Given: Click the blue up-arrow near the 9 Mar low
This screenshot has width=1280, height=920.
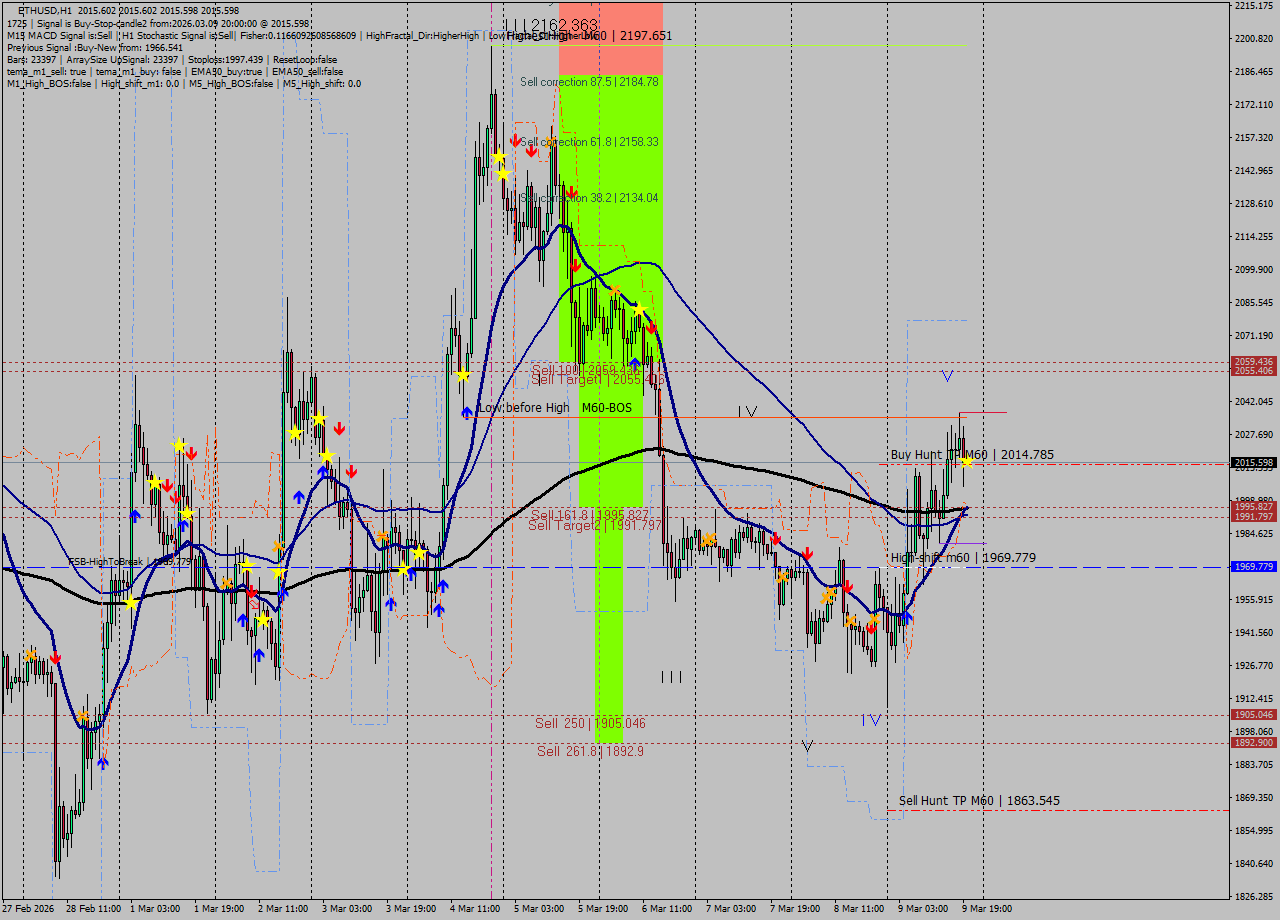Looking at the screenshot, I should click(905, 618).
